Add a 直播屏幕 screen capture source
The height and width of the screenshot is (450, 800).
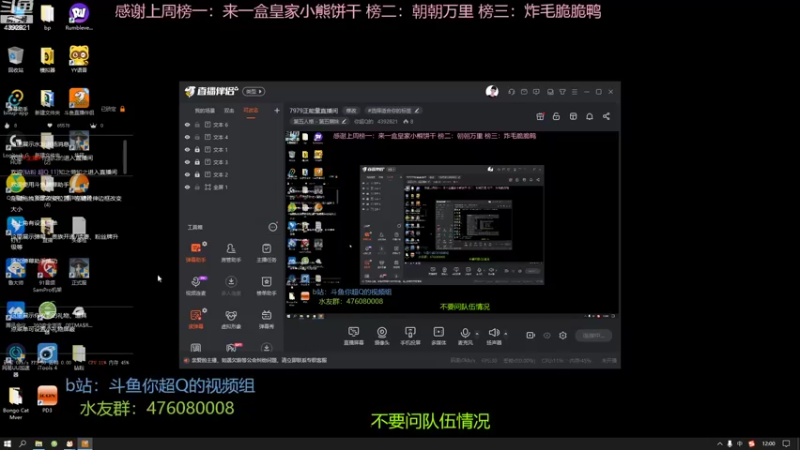pyautogui.click(x=353, y=336)
